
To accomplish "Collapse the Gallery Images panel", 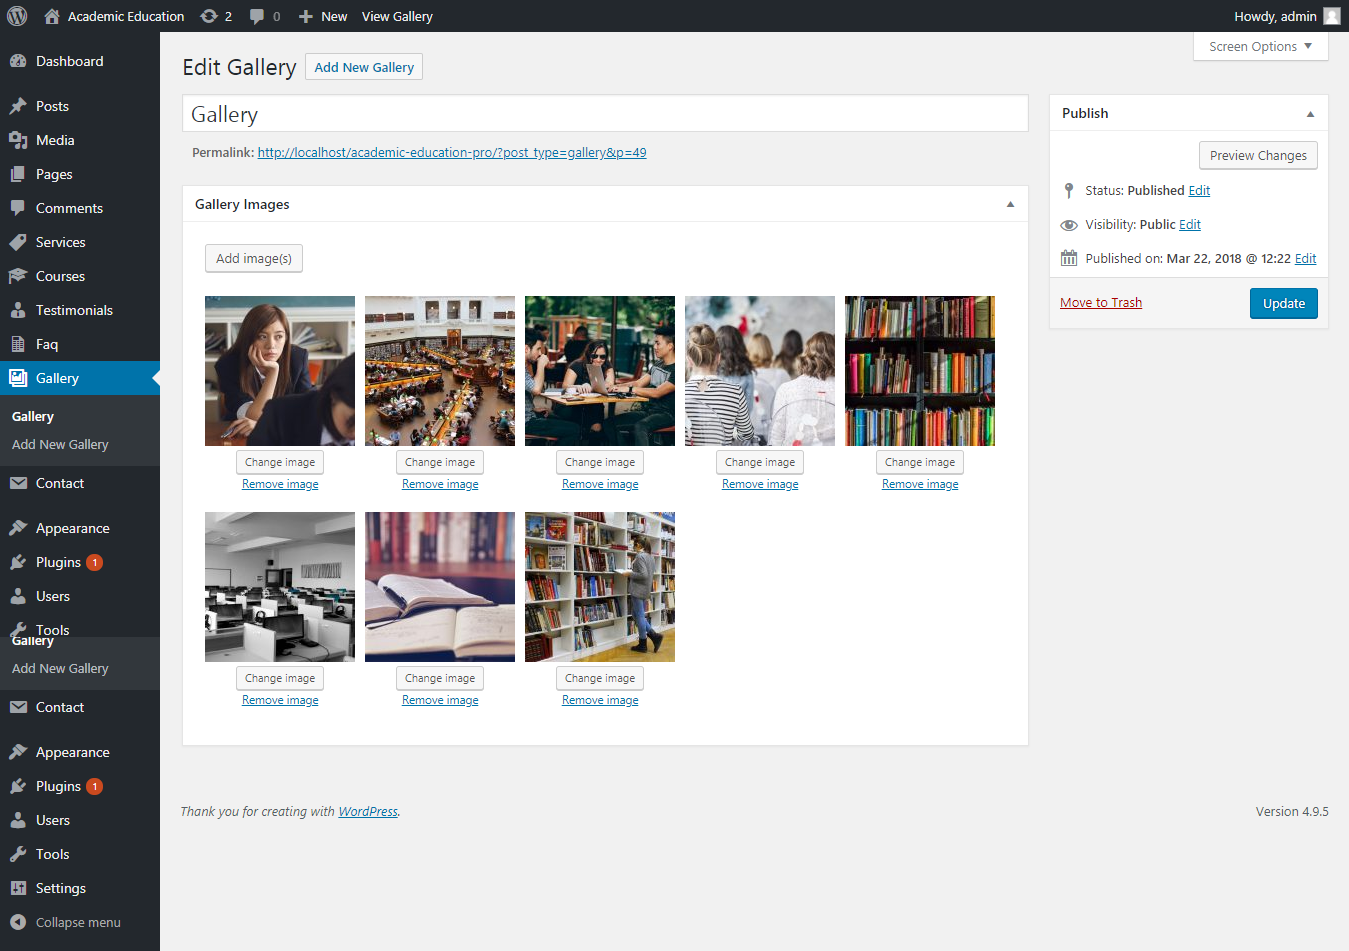I will (1010, 204).
